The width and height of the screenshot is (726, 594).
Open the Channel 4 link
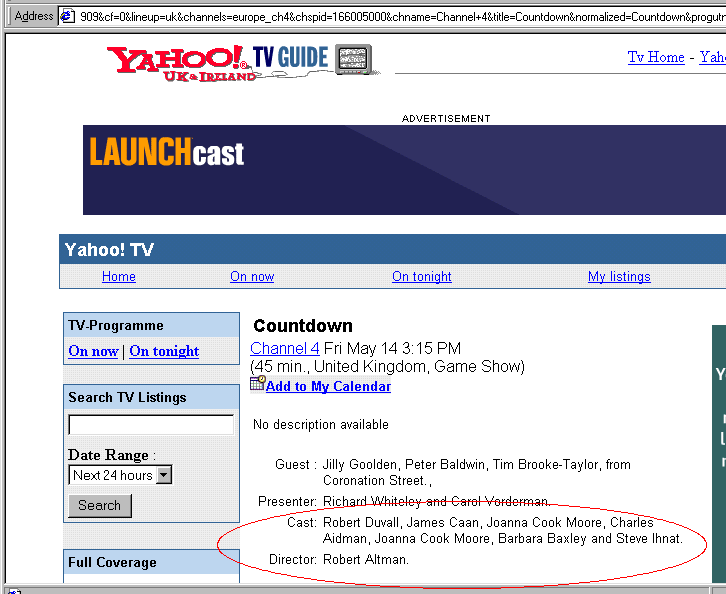pyautogui.click(x=284, y=348)
